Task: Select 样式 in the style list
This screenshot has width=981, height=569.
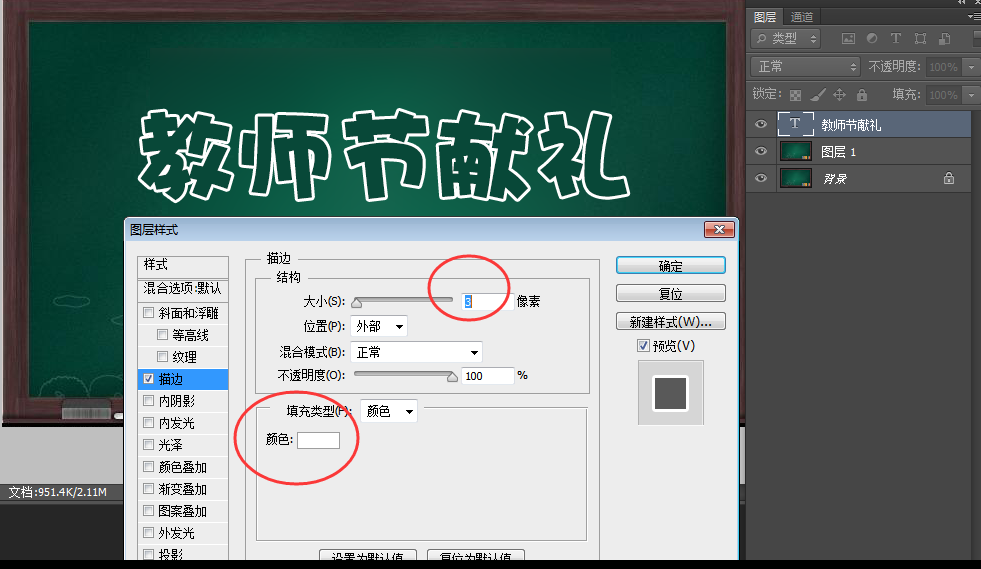Action: click(183, 265)
